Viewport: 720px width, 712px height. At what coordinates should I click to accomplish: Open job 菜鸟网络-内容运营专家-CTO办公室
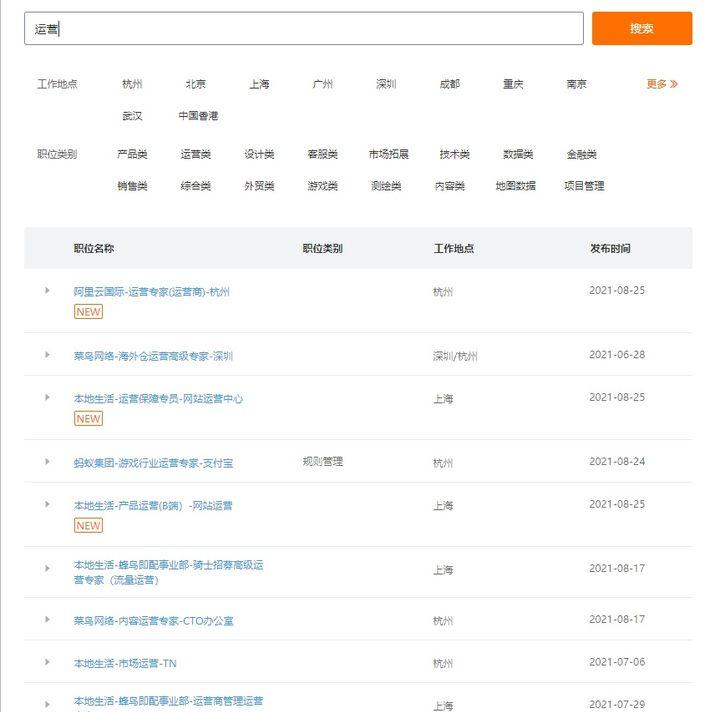(x=153, y=621)
